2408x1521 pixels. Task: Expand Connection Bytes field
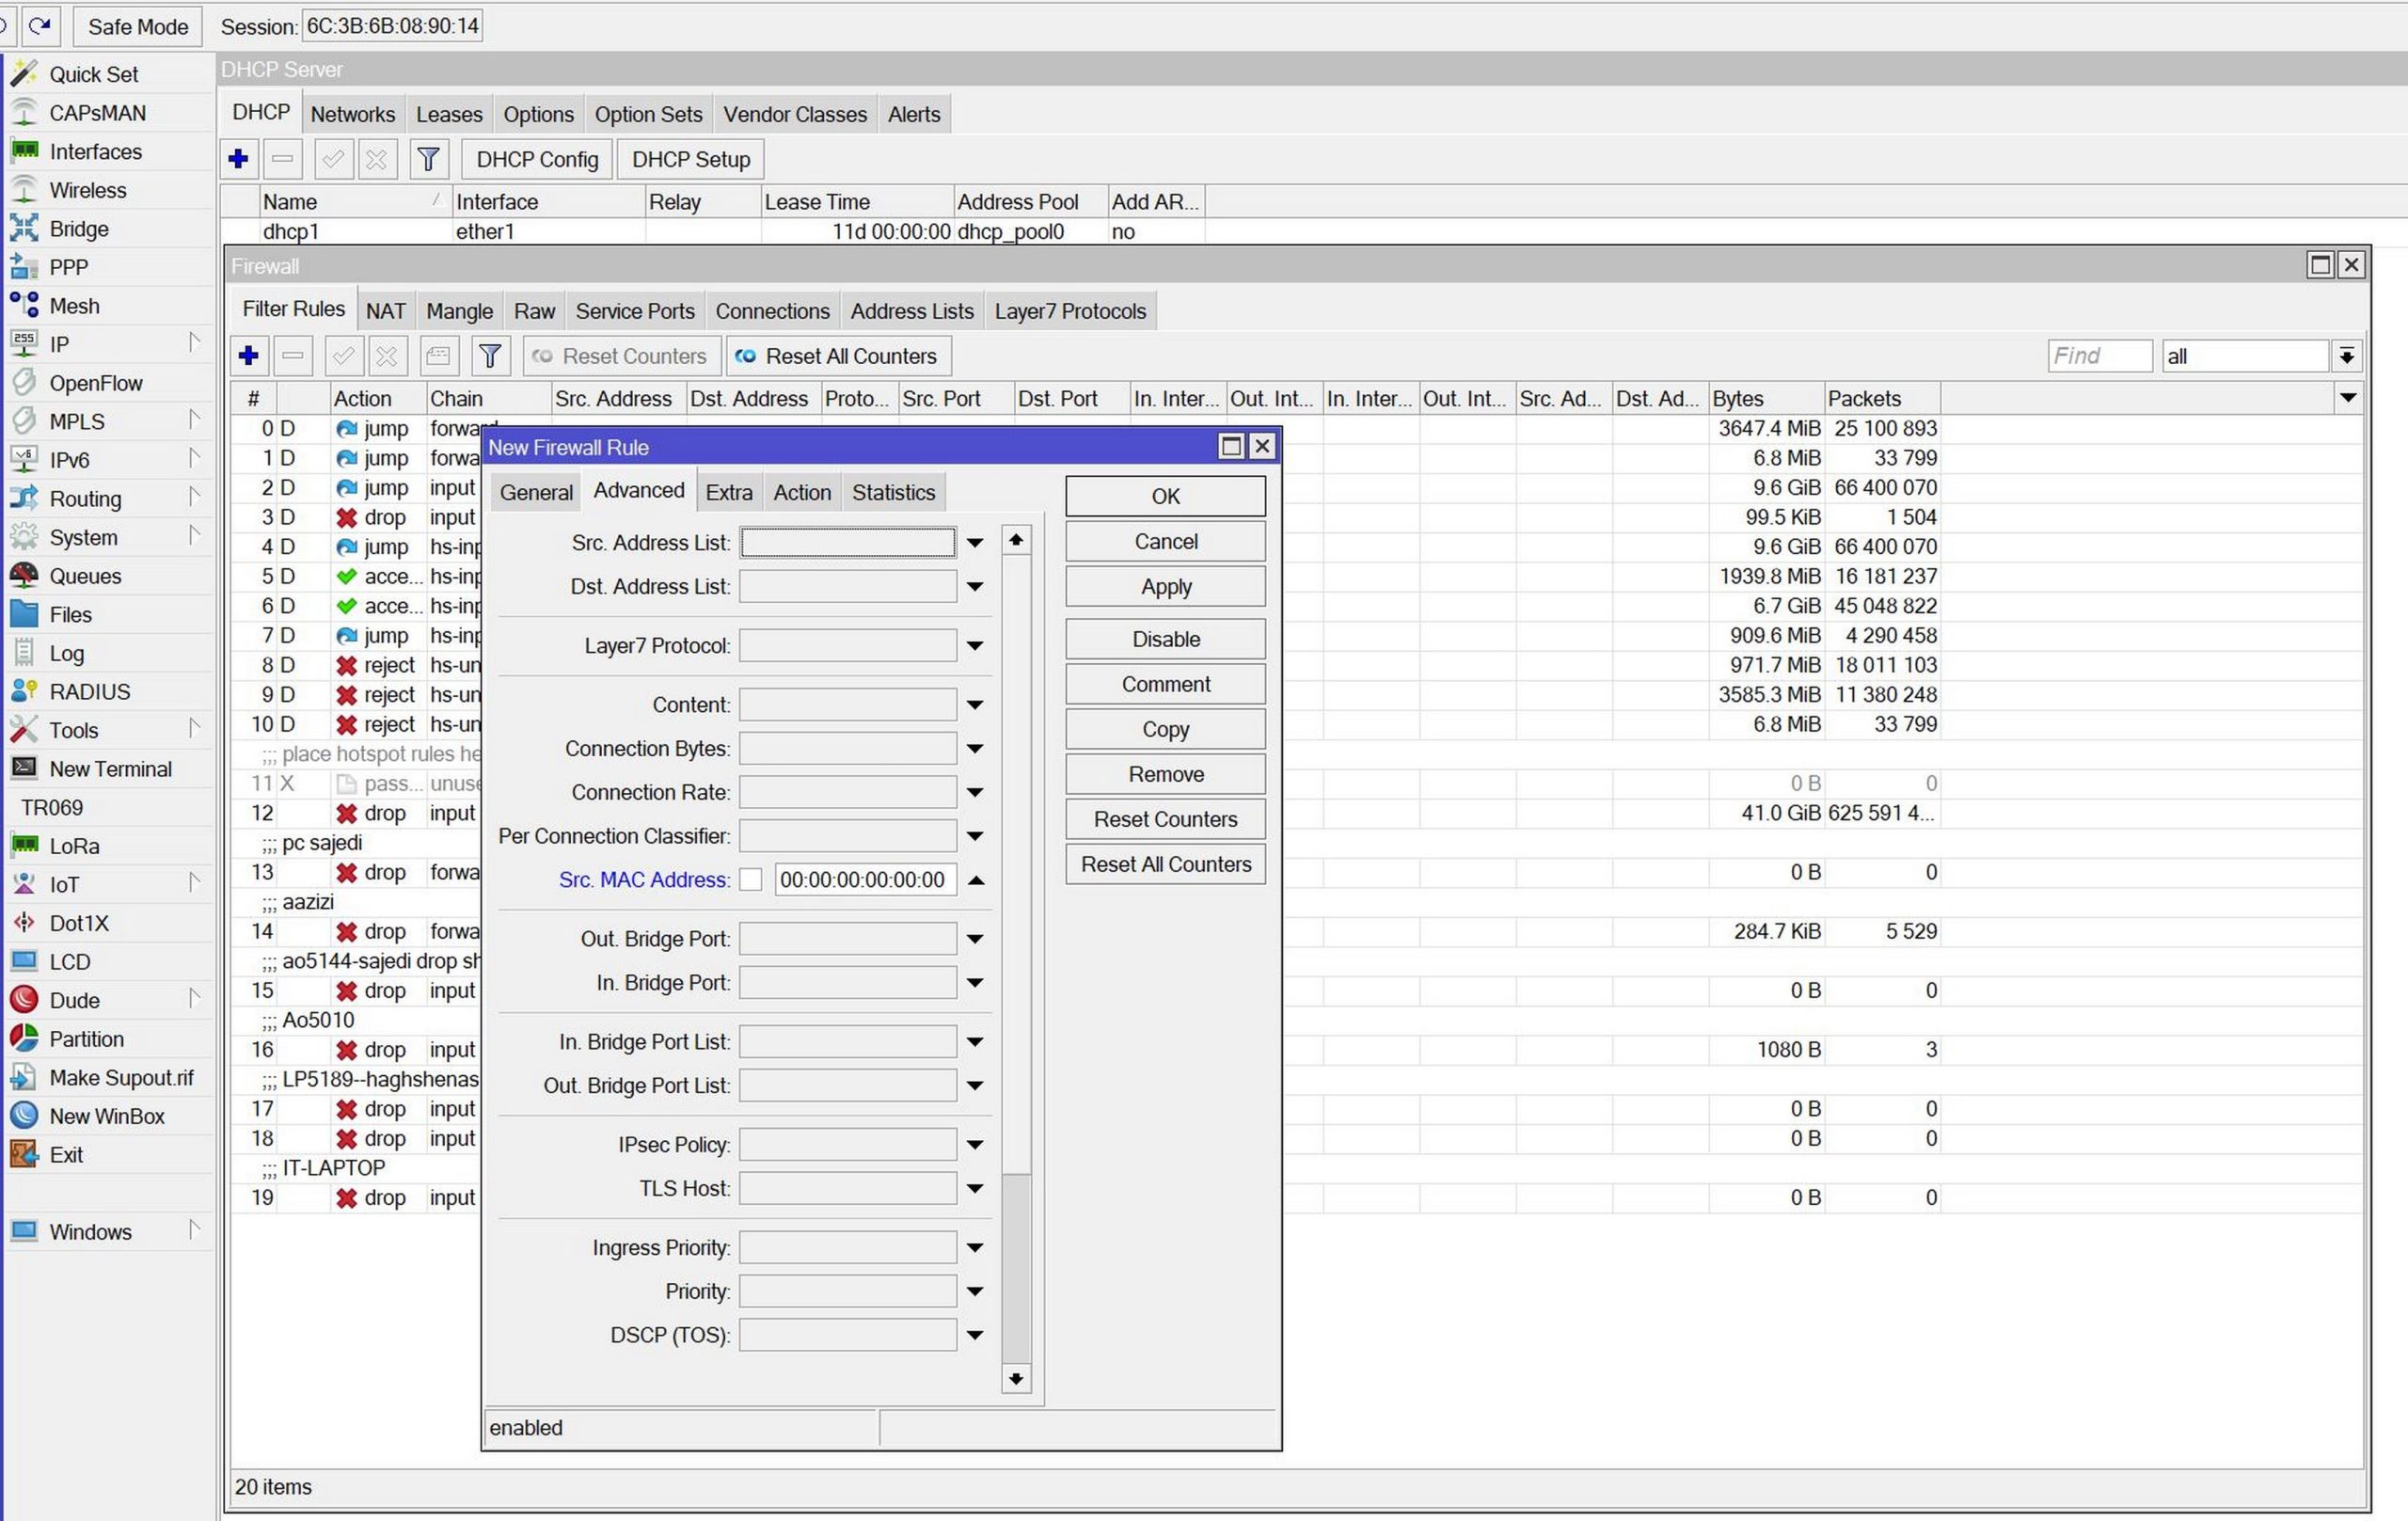coord(975,749)
